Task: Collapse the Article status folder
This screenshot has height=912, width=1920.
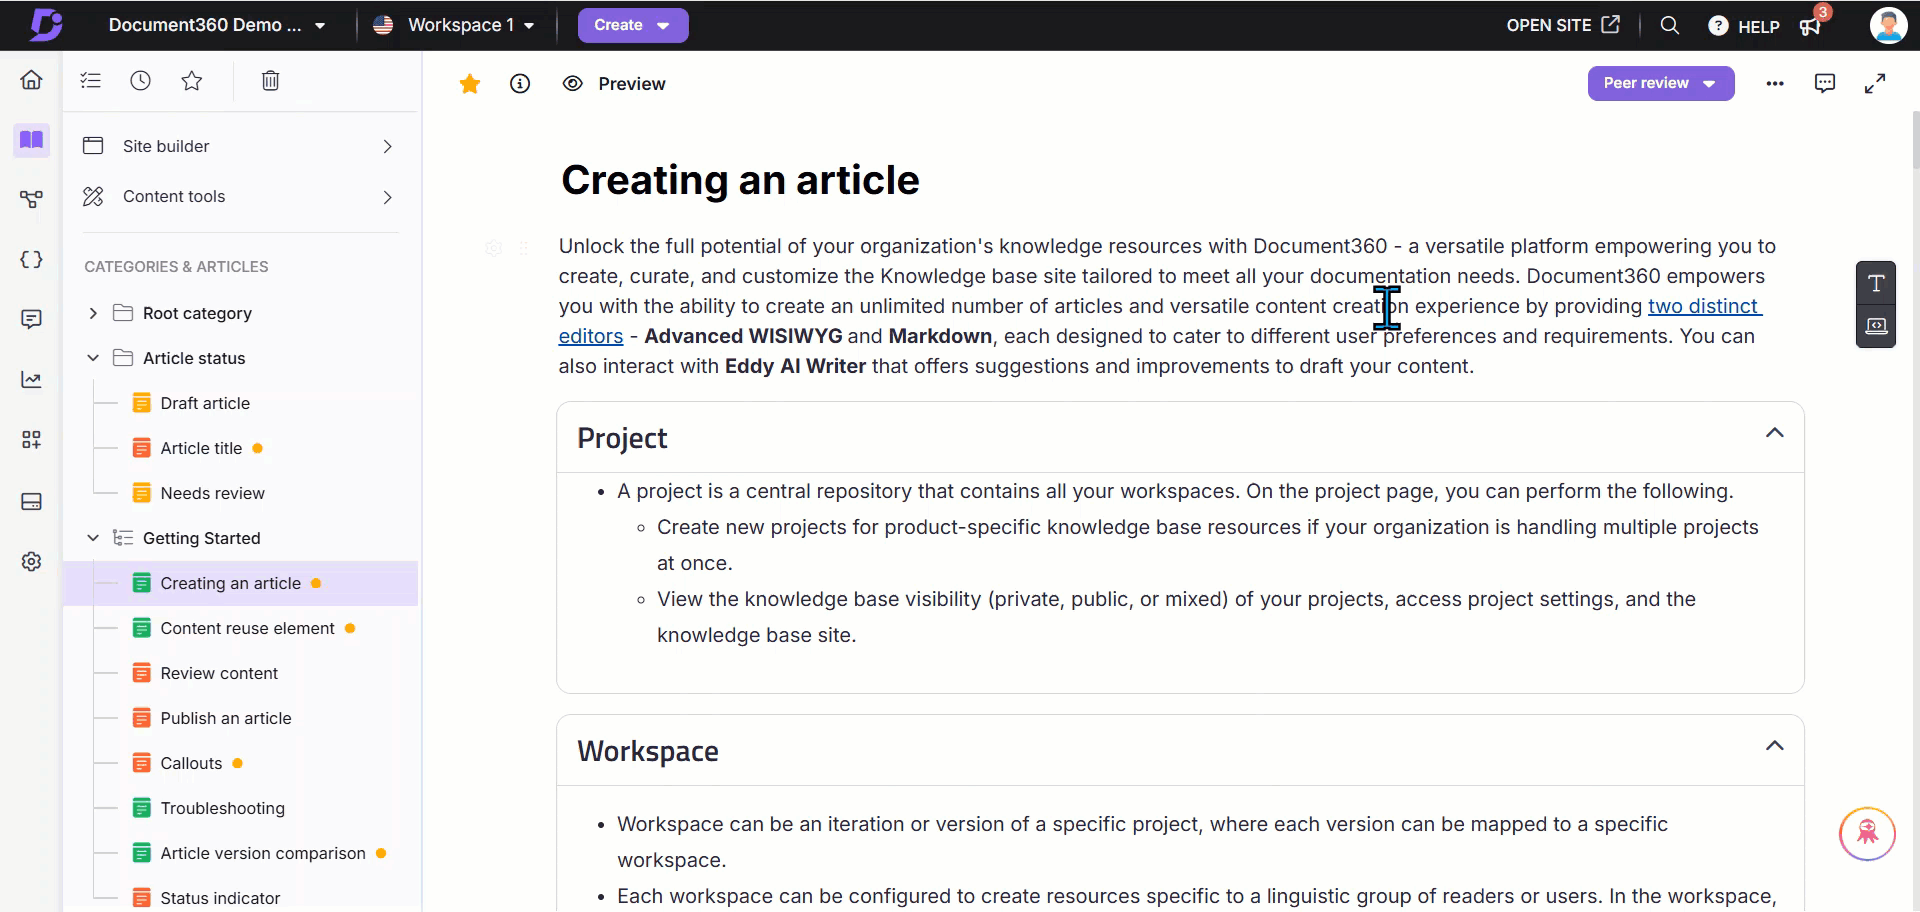Action: pos(93,358)
